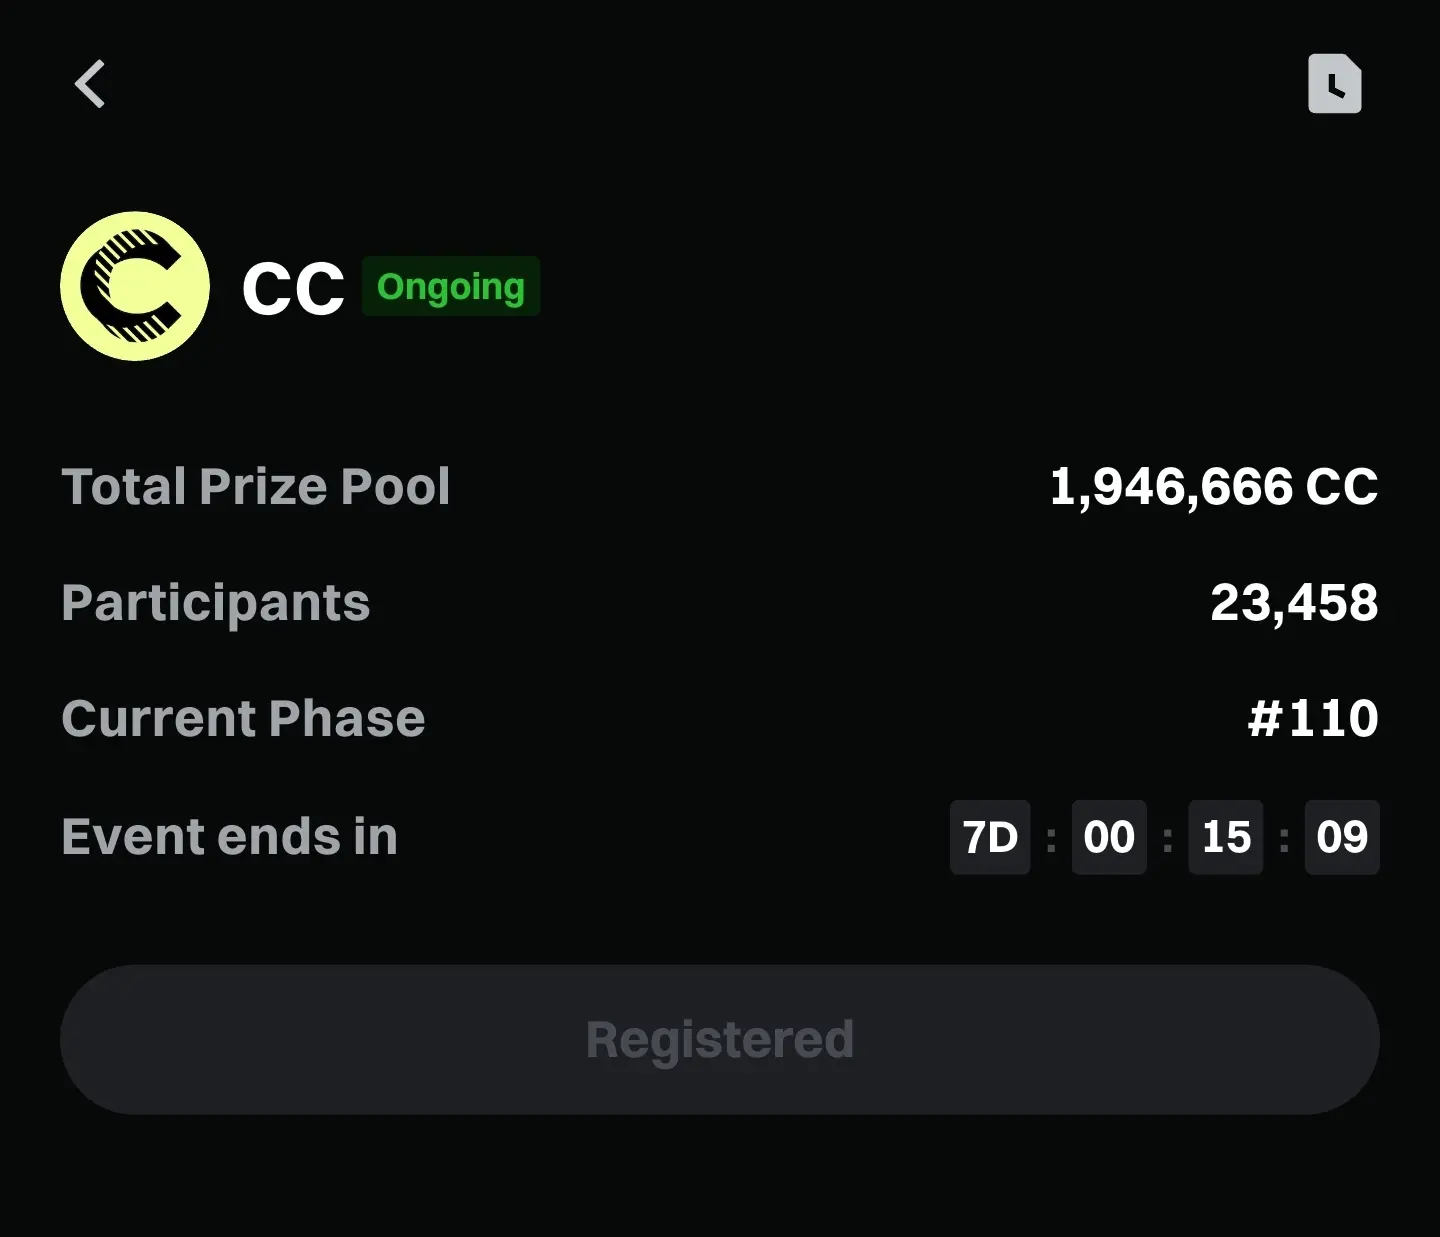Tap the 7D days countdown box
The image size is (1440, 1237).
pos(989,837)
